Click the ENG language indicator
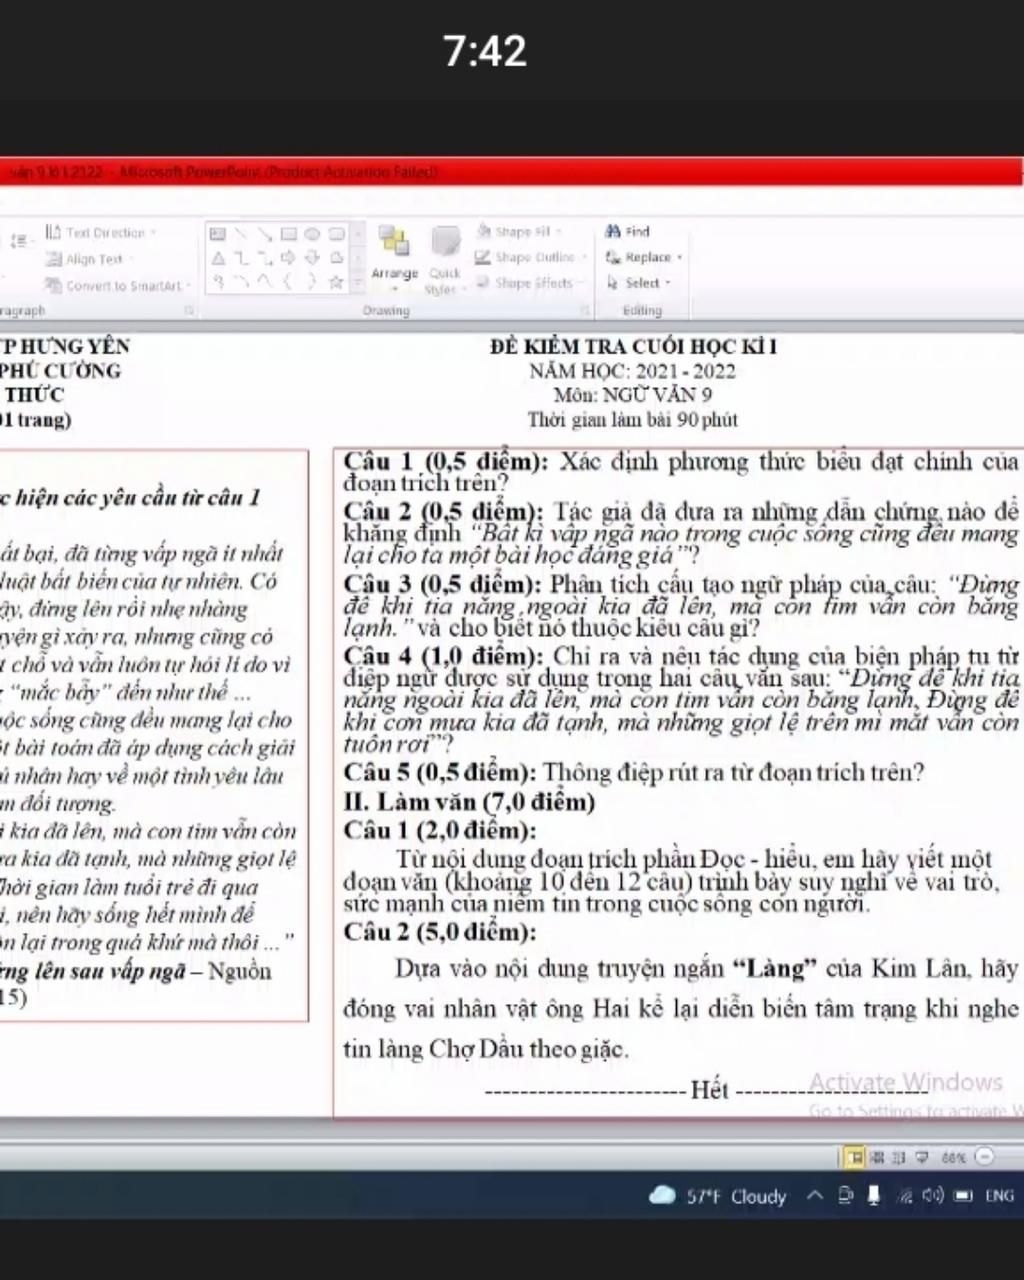The height and width of the screenshot is (1280, 1024). point(999,1196)
